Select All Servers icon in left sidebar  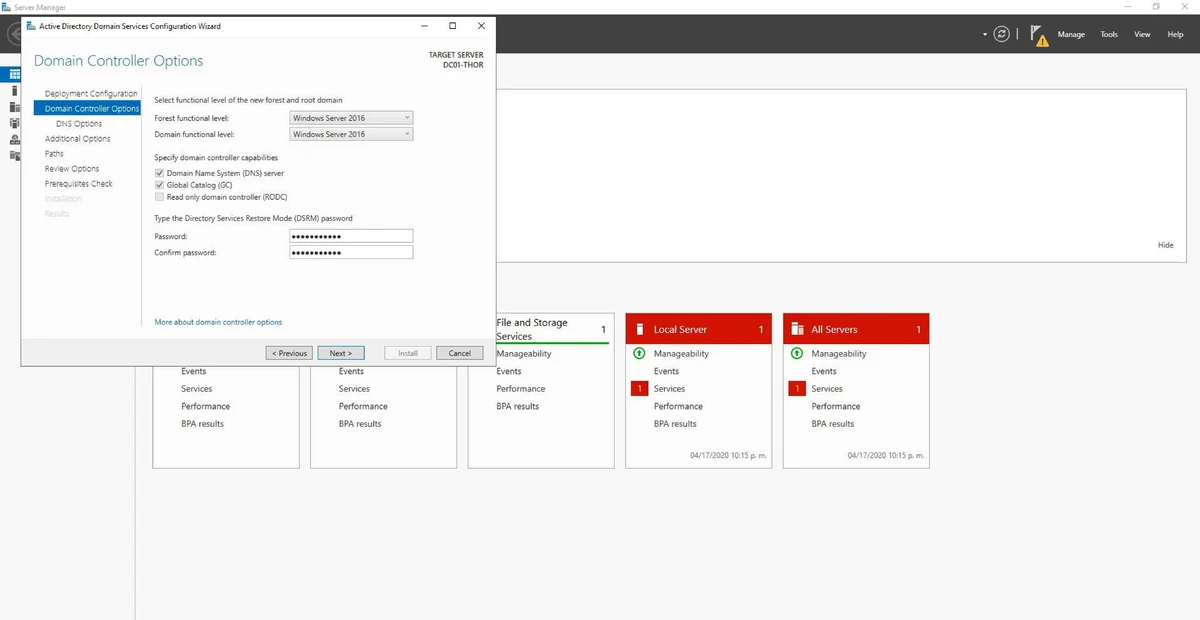tap(15, 107)
